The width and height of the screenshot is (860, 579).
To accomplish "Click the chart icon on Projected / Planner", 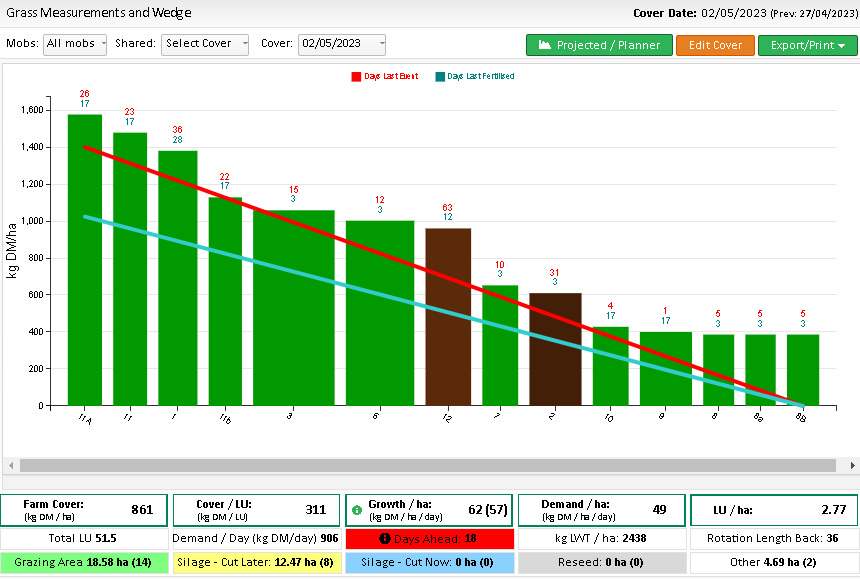I will tap(545, 45).
